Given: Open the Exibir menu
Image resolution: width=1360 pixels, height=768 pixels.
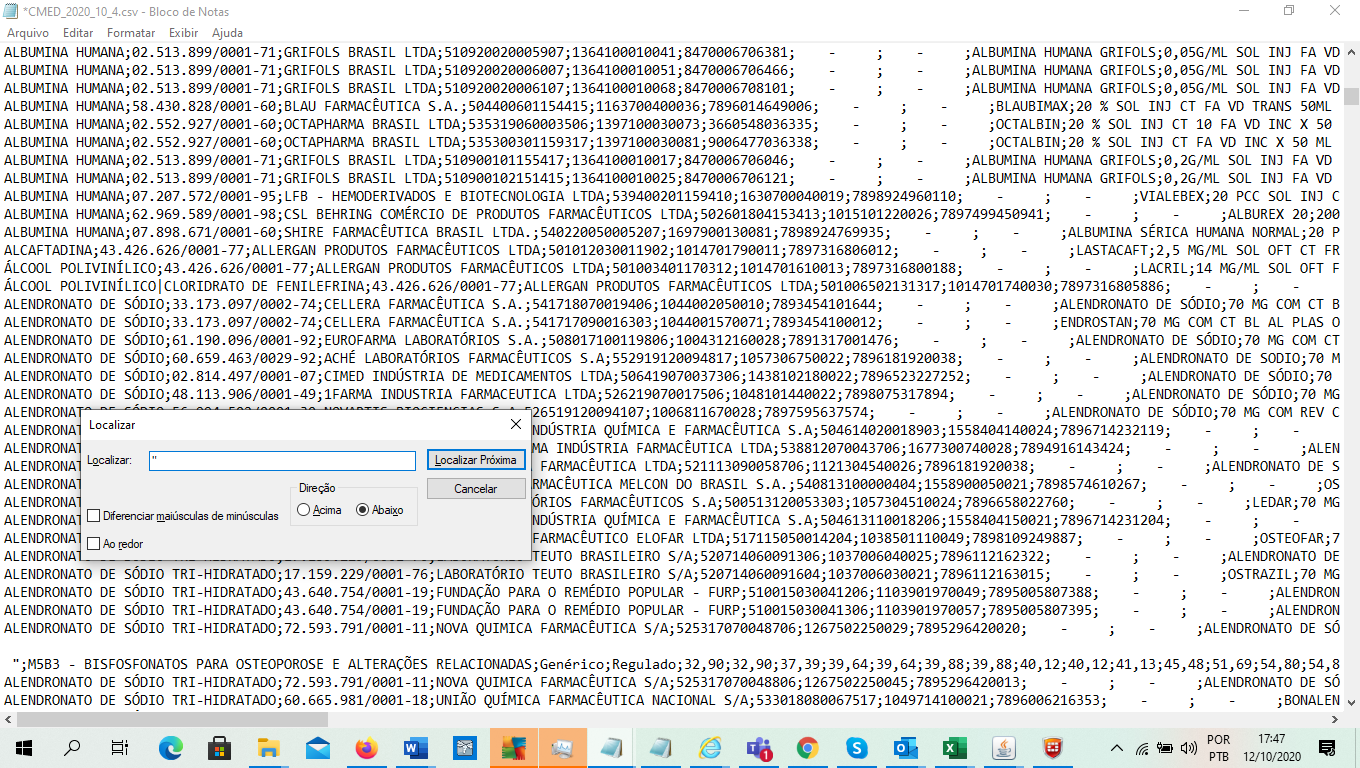Looking at the screenshot, I should pos(184,33).
